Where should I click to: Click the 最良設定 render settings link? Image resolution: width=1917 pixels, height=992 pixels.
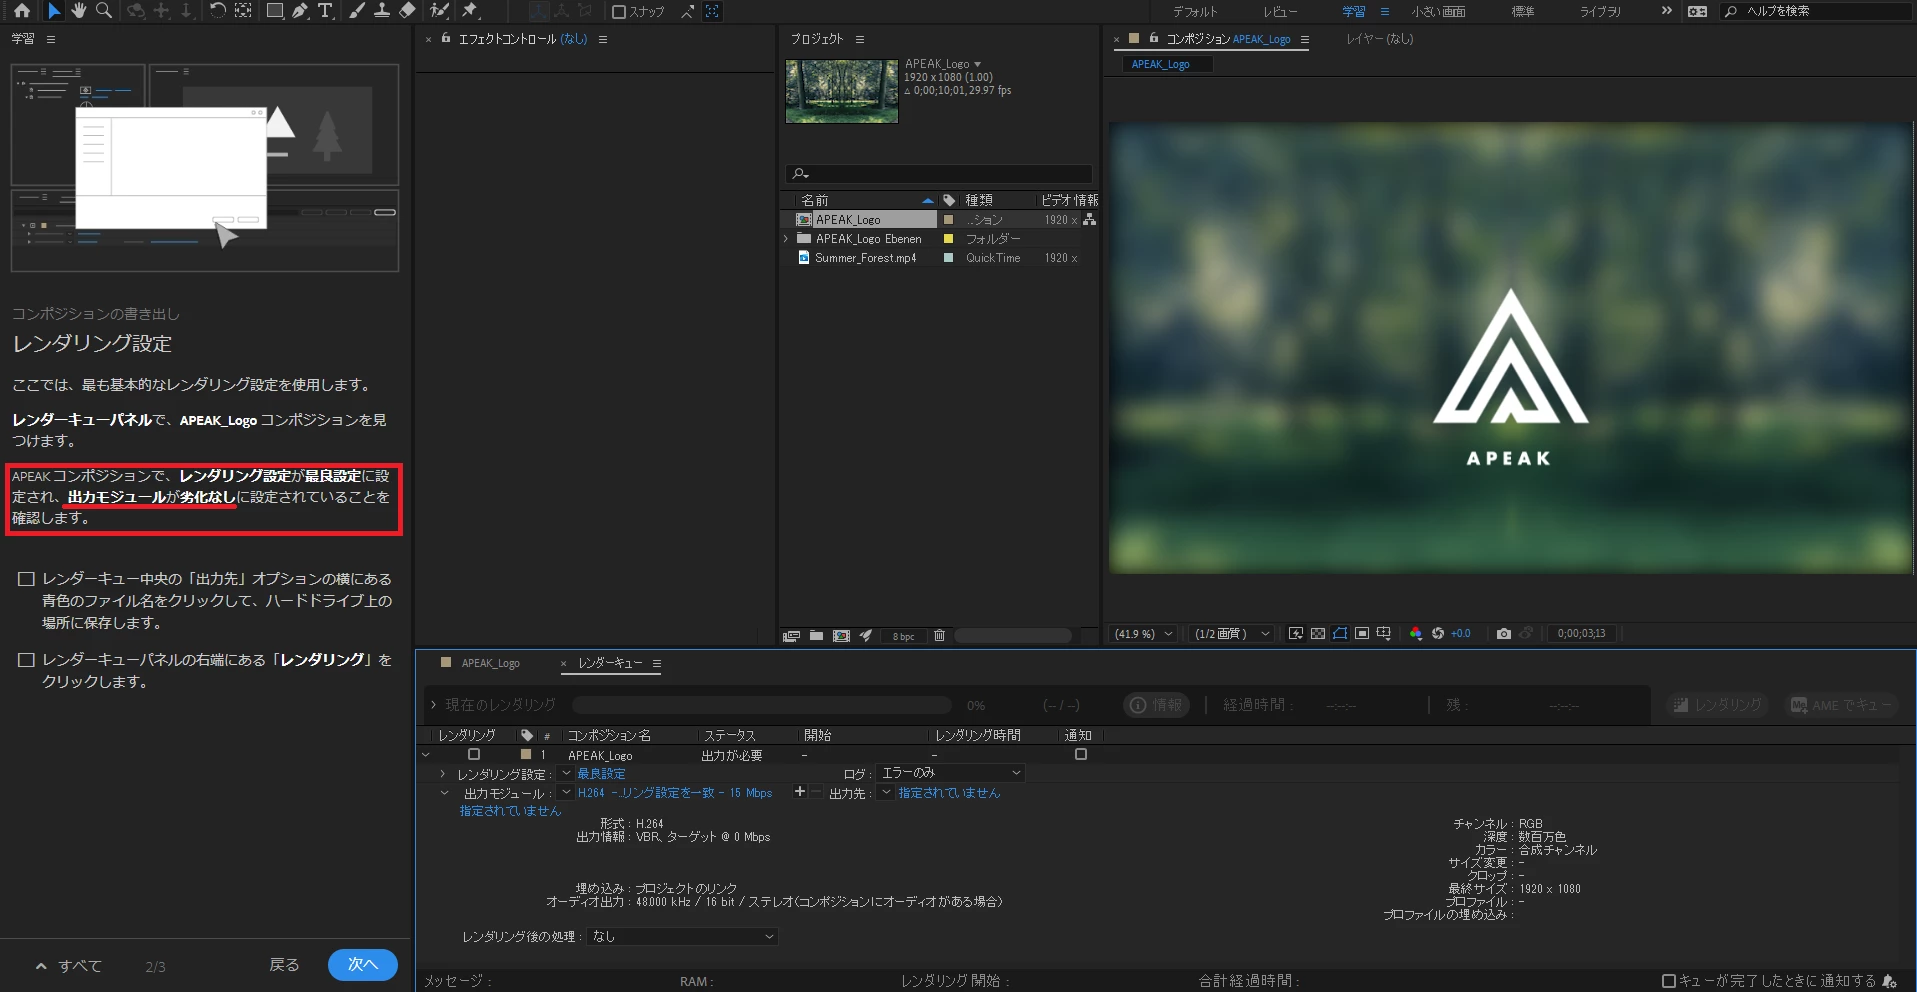601,774
